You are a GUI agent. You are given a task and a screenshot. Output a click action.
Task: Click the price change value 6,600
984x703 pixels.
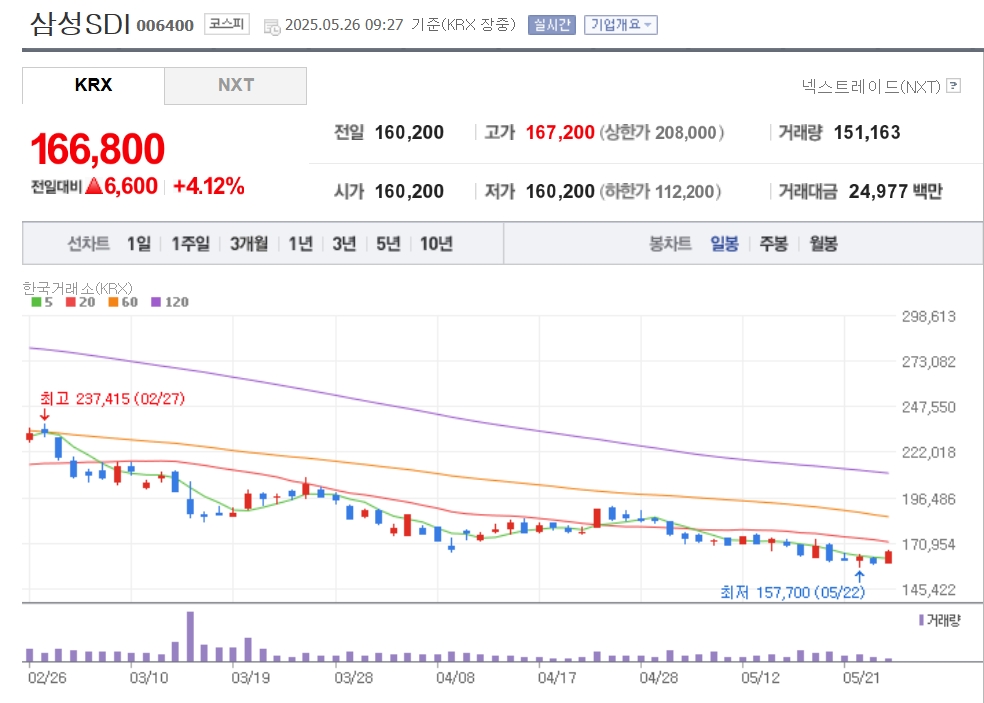point(131,186)
